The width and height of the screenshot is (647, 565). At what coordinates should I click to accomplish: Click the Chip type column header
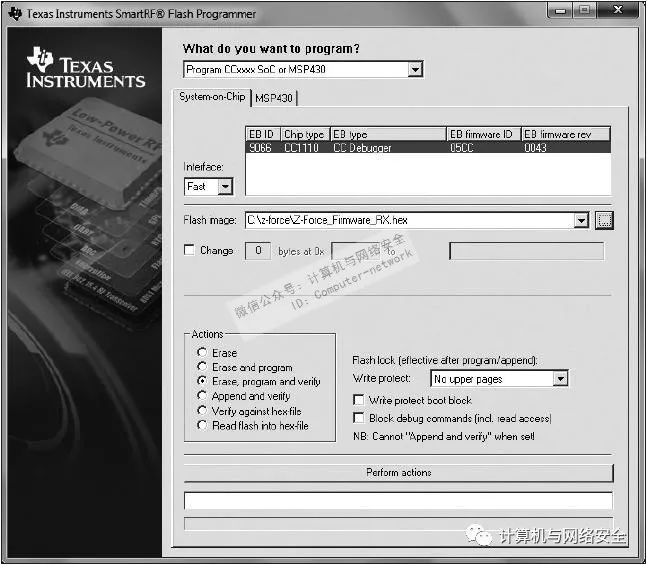305,134
